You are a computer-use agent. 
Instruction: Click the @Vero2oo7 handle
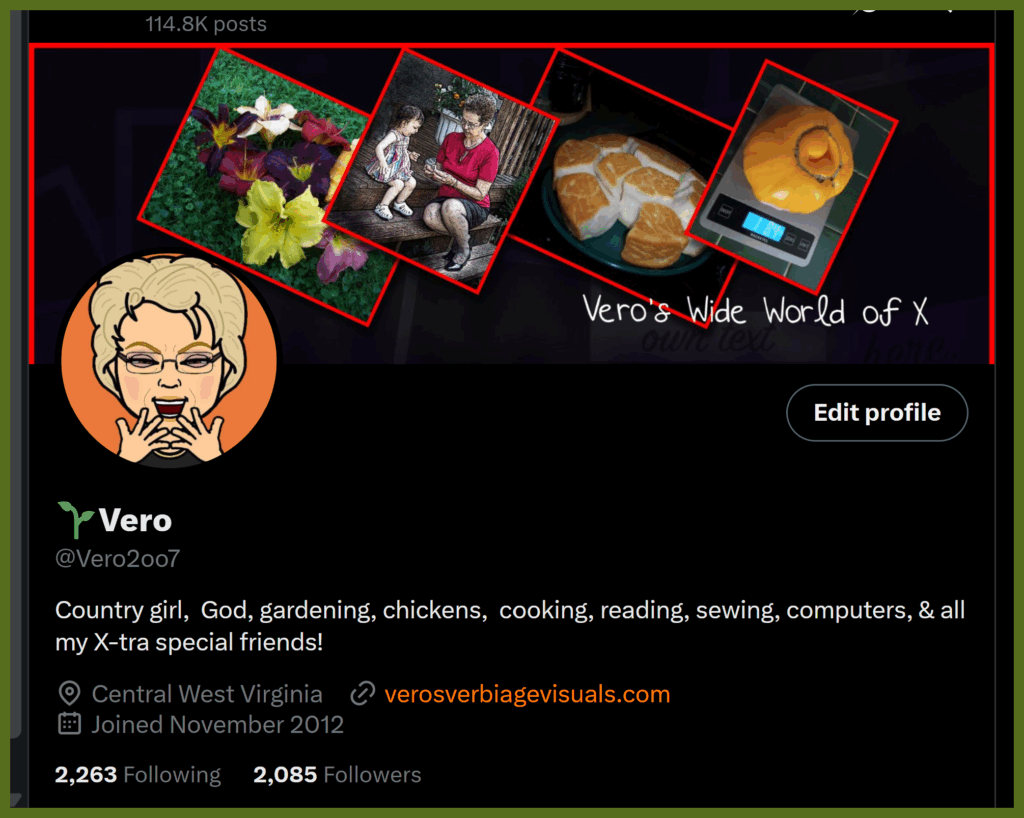[x=118, y=559]
